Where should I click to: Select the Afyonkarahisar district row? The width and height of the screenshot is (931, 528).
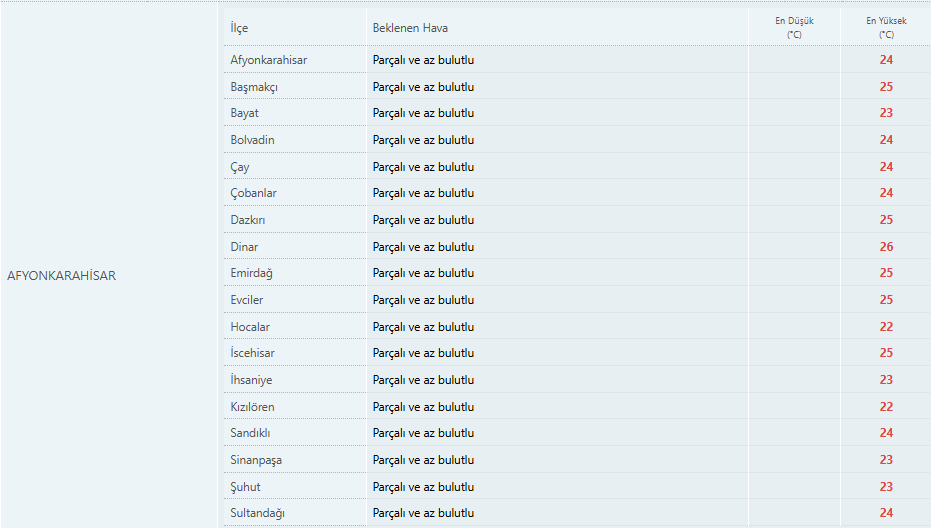point(577,60)
